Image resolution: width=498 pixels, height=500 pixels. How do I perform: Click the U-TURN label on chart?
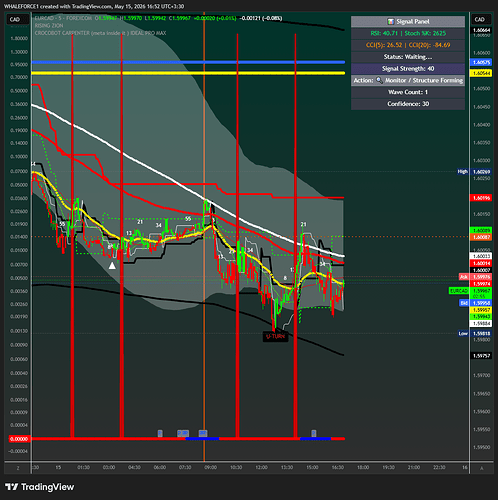(275, 336)
